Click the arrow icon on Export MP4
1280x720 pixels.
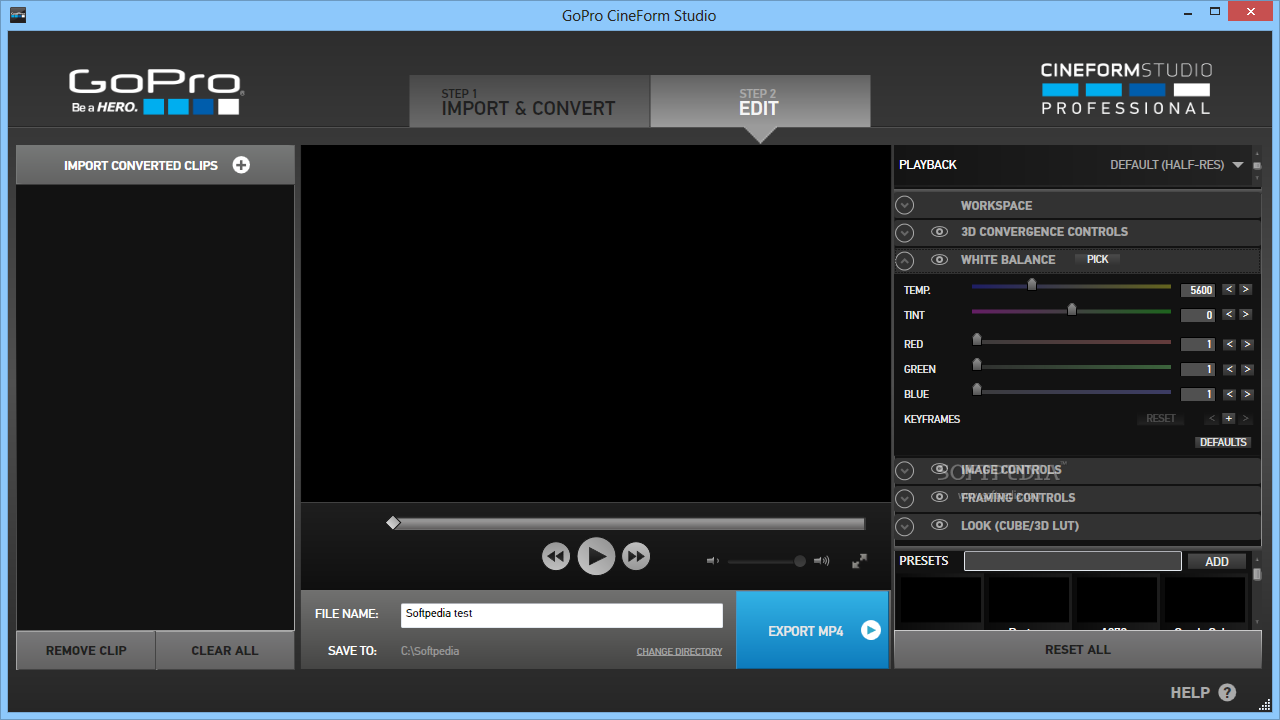point(871,630)
